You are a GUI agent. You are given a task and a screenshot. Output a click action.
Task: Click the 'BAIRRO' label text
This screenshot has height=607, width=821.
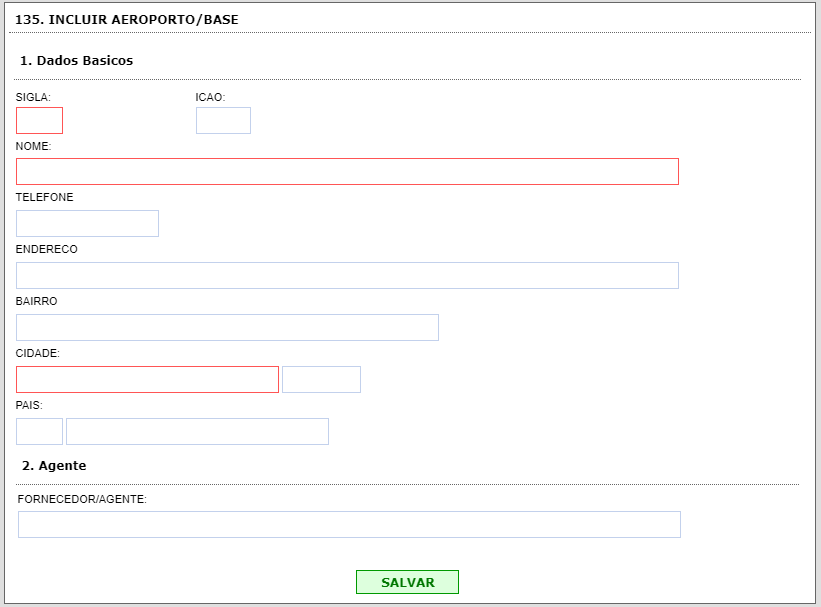pyautogui.click(x=37, y=302)
